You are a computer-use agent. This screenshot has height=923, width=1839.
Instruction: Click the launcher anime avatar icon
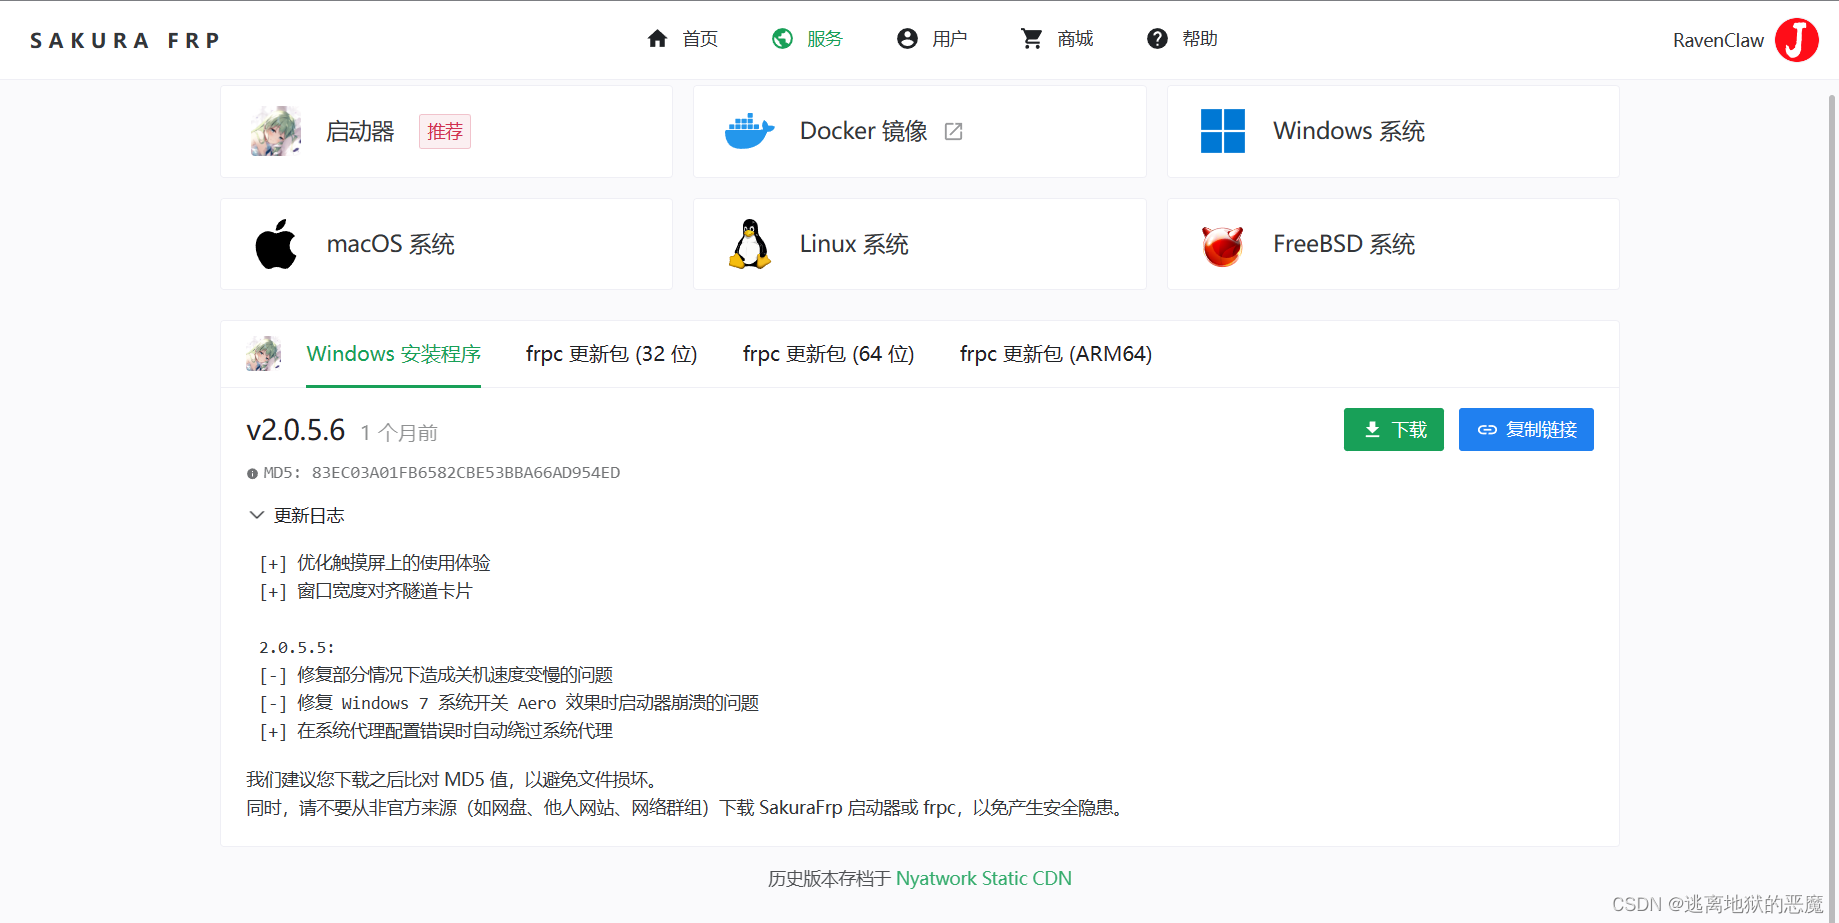[x=276, y=131]
